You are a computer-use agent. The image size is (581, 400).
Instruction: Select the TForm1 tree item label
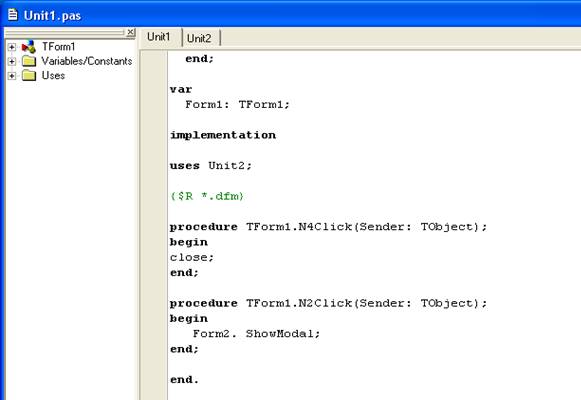(x=59, y=47)
